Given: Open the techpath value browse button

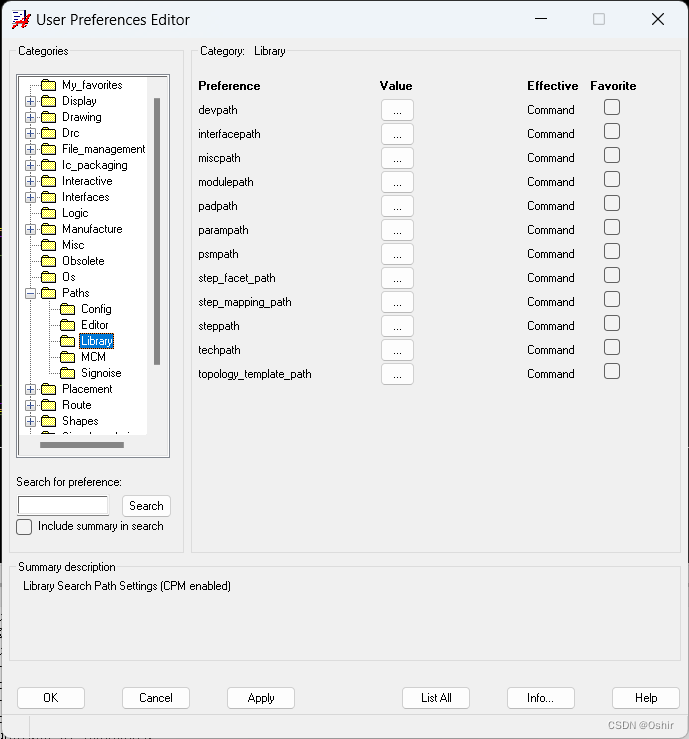Looking at the screenshot, I should (397, 350).
